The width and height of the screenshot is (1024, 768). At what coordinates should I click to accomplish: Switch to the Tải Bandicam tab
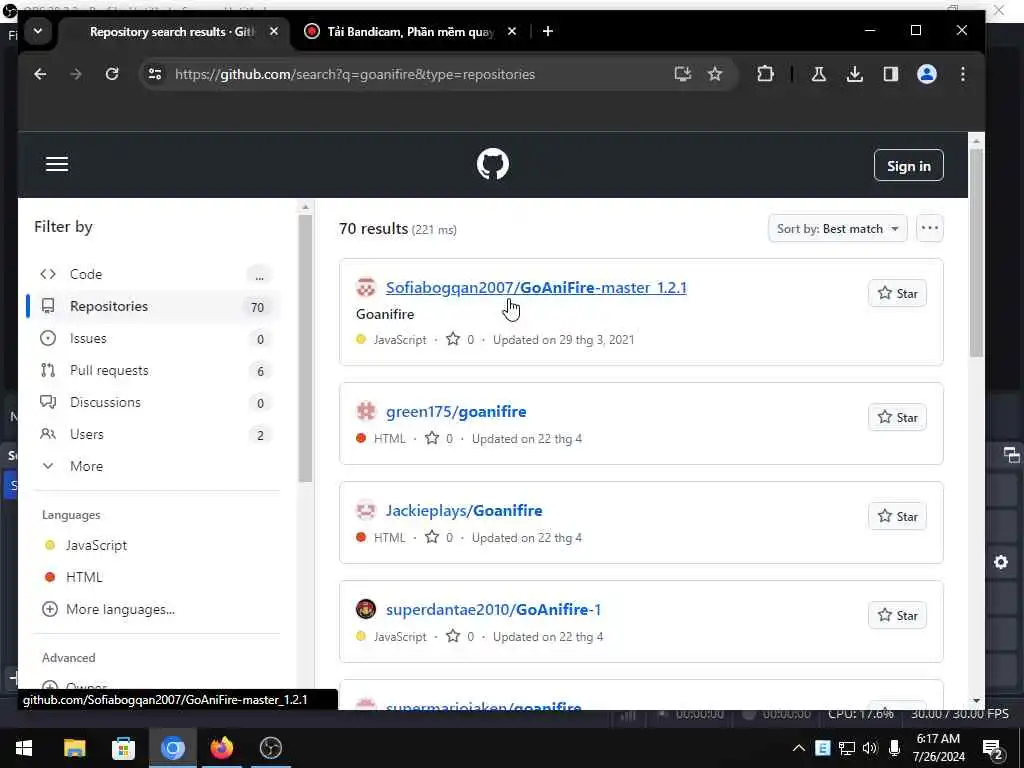click(x=410, y=31)
